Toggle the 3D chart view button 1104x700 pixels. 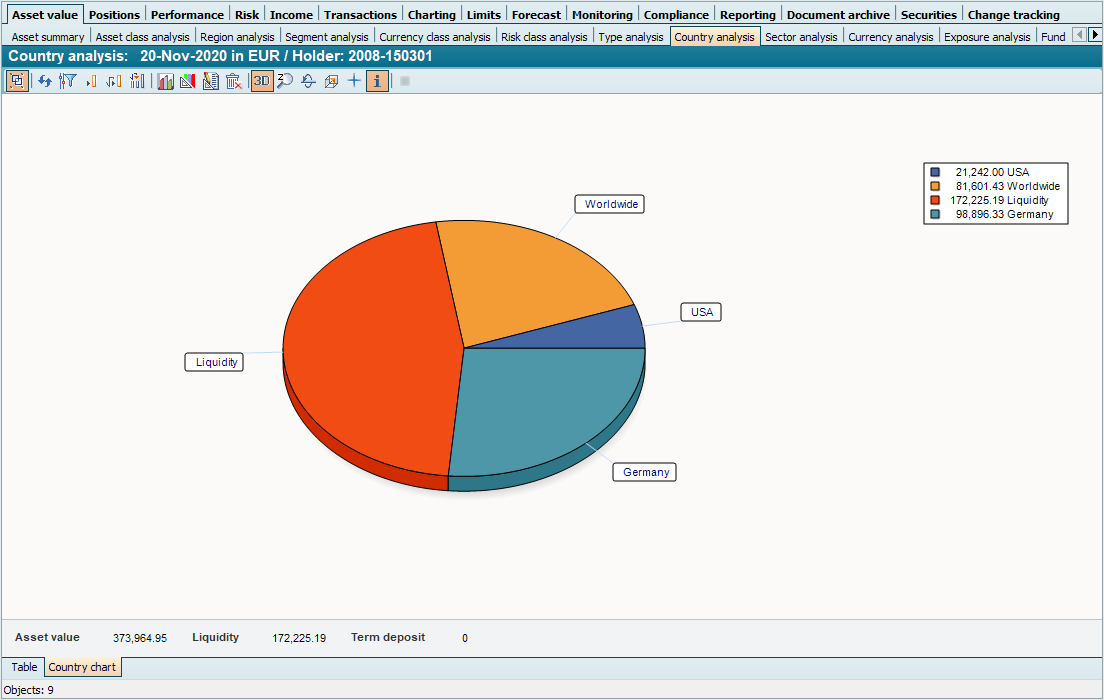click(262, 81)
